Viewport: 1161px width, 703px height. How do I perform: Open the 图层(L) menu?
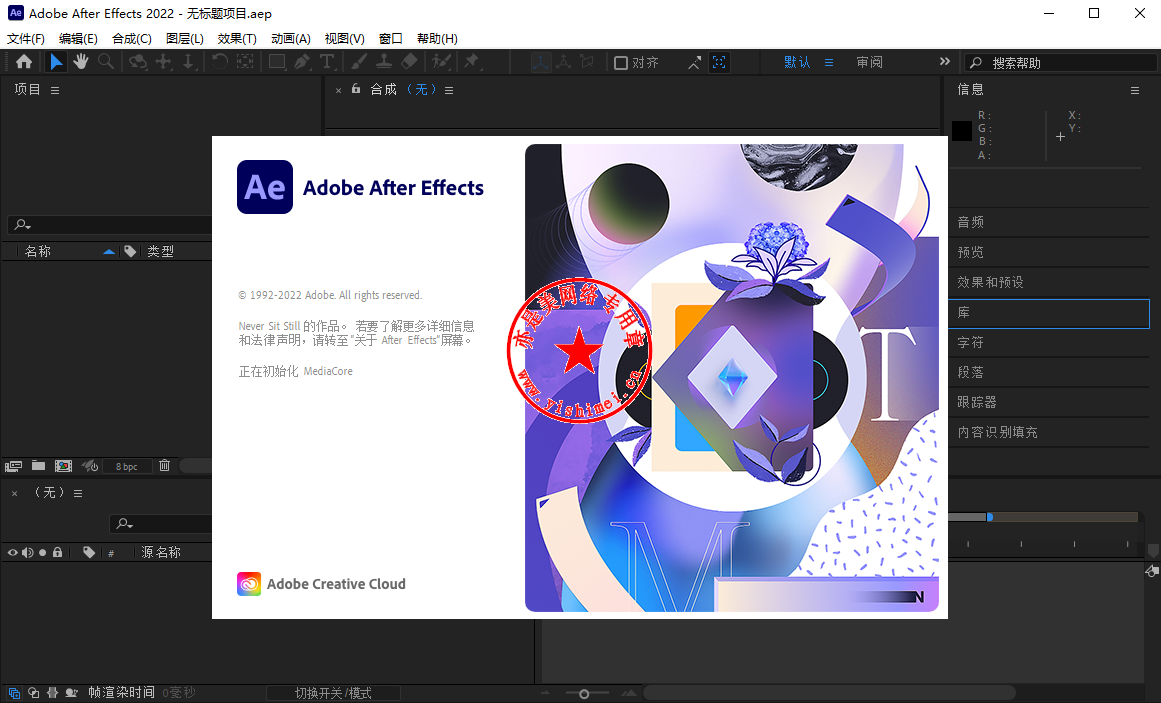[184, 39]
